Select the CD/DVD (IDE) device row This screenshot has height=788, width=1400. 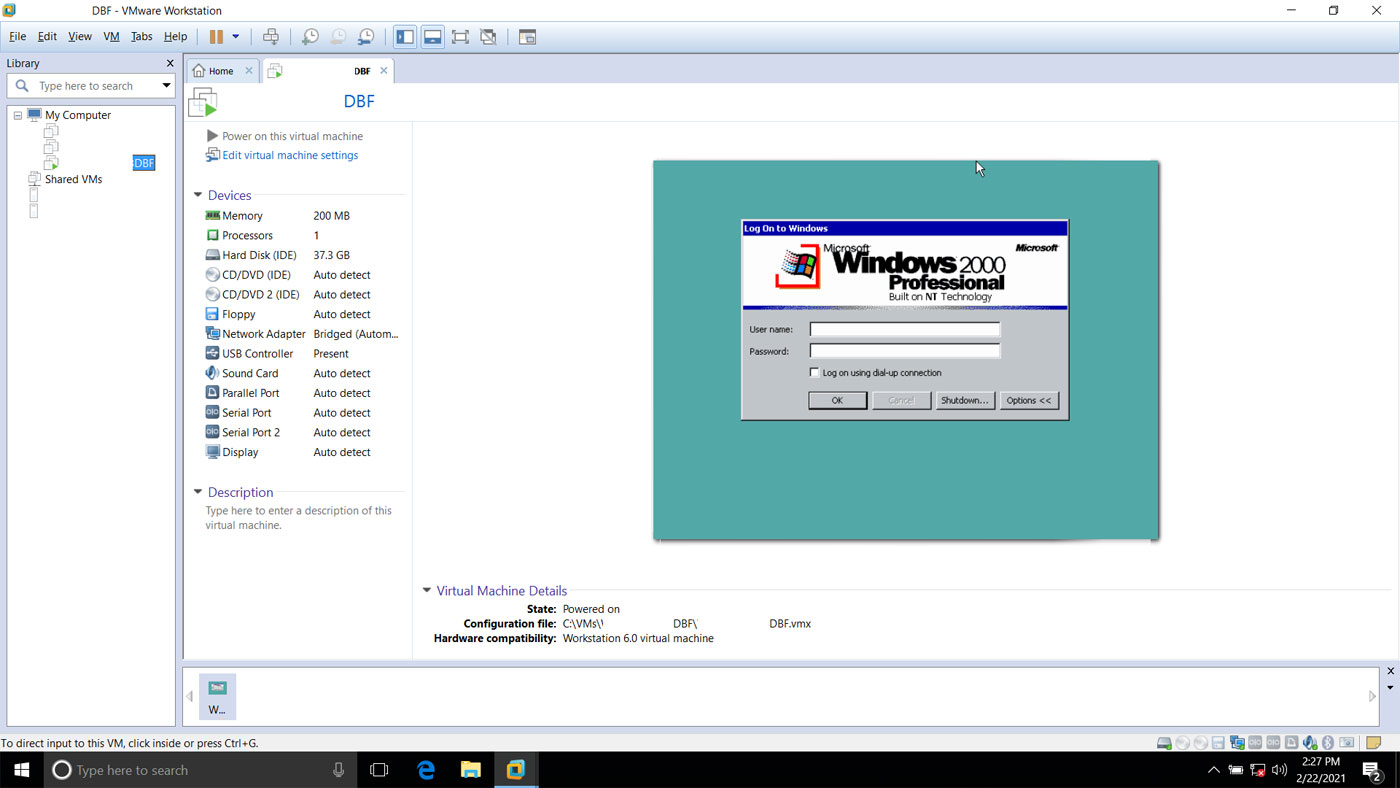coord(302,275)
